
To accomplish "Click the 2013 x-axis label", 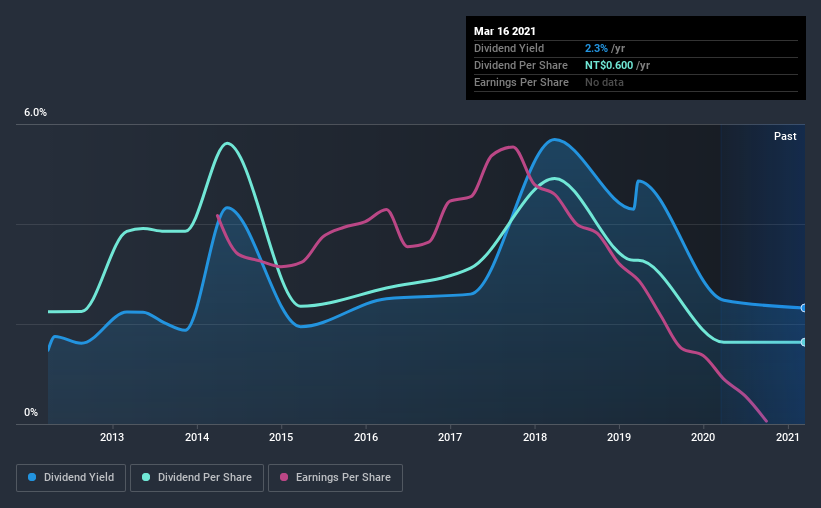I will (112, 437).
